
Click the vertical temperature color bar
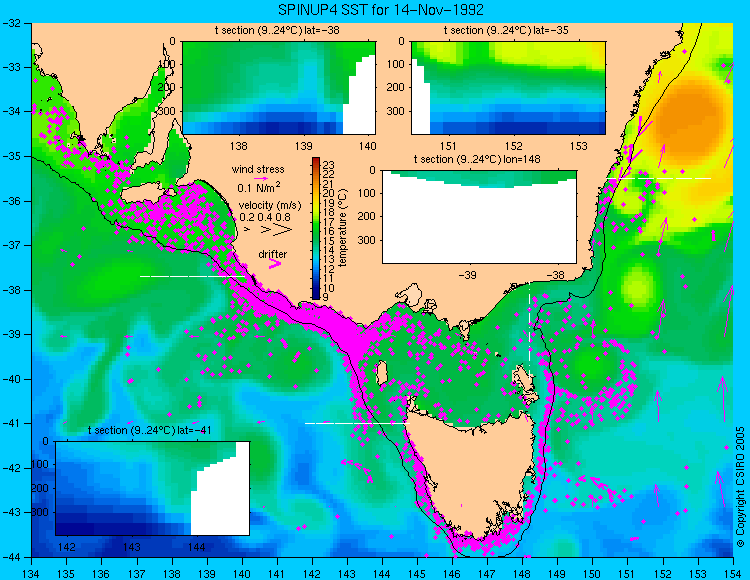click(x=316, y=228)
